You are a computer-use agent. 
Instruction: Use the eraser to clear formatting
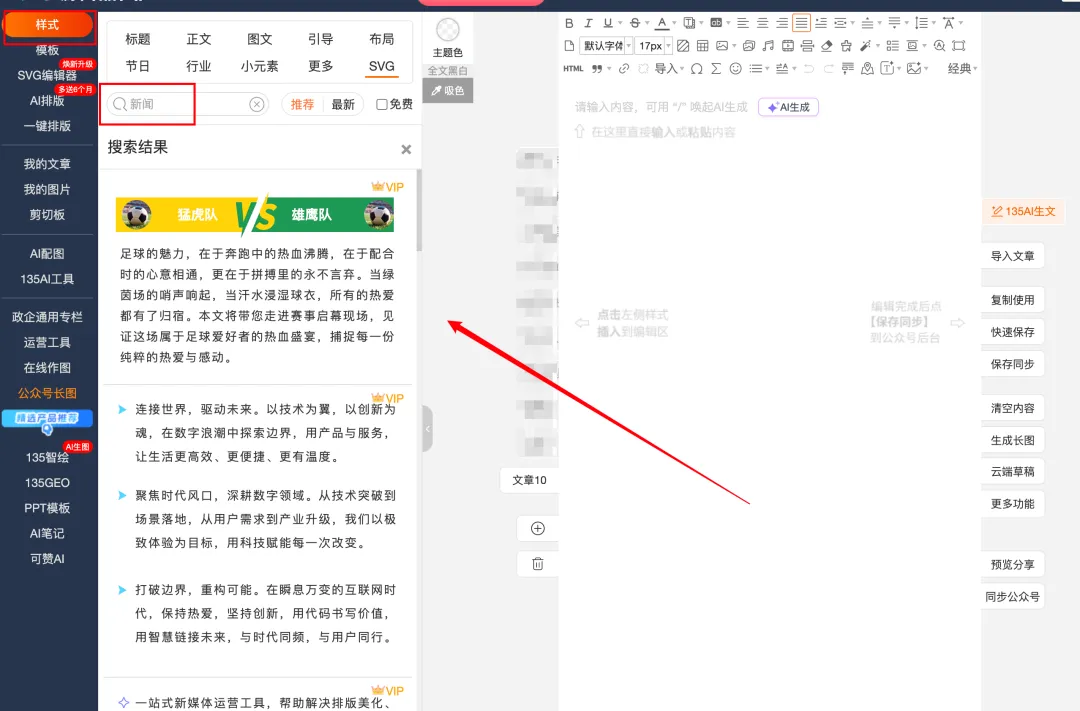827,46
